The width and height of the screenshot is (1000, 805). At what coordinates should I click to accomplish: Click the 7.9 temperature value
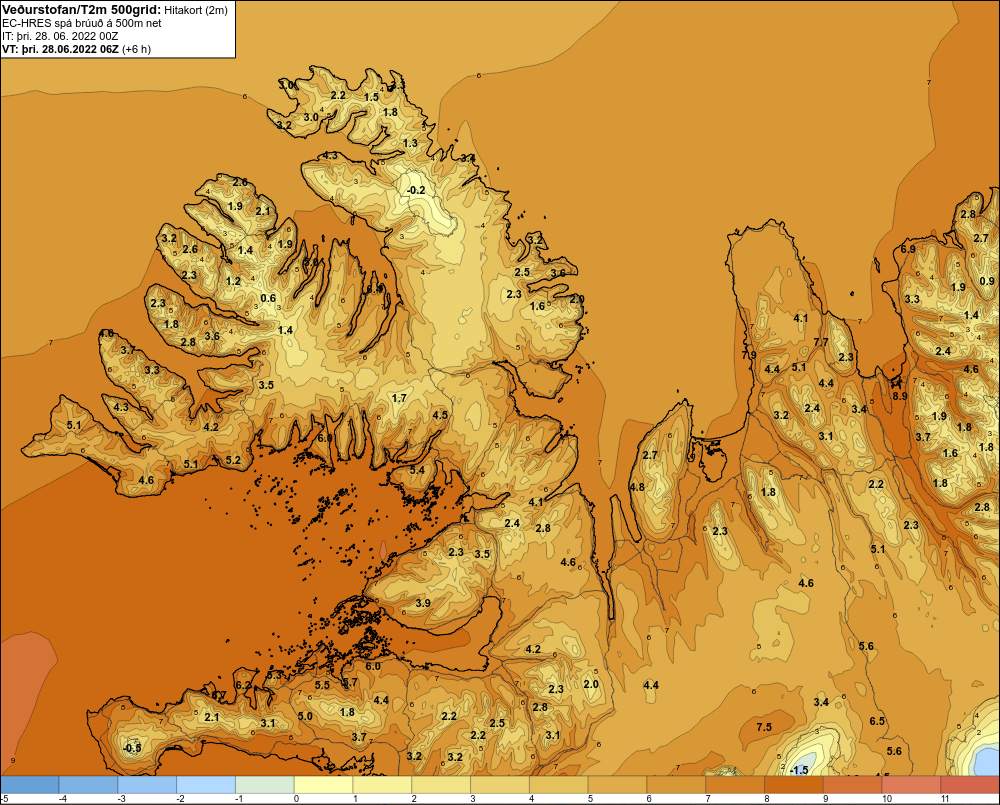749,355
